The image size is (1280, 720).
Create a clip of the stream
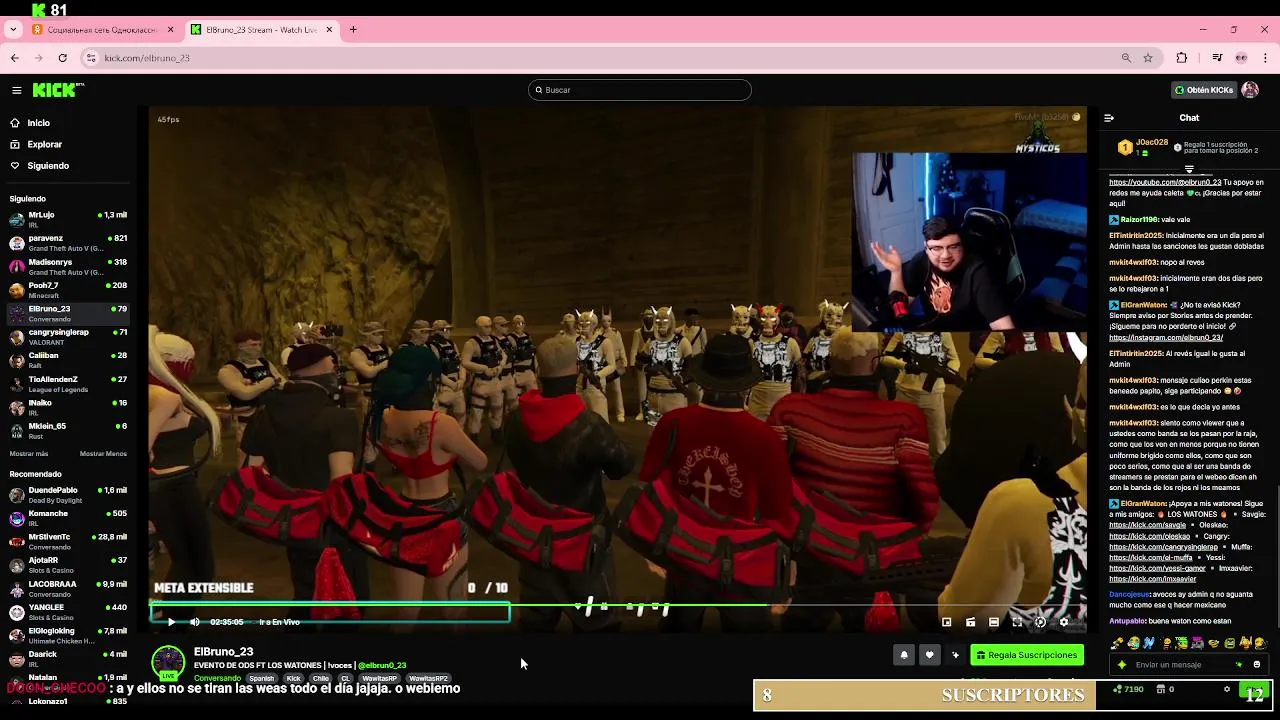970,622
